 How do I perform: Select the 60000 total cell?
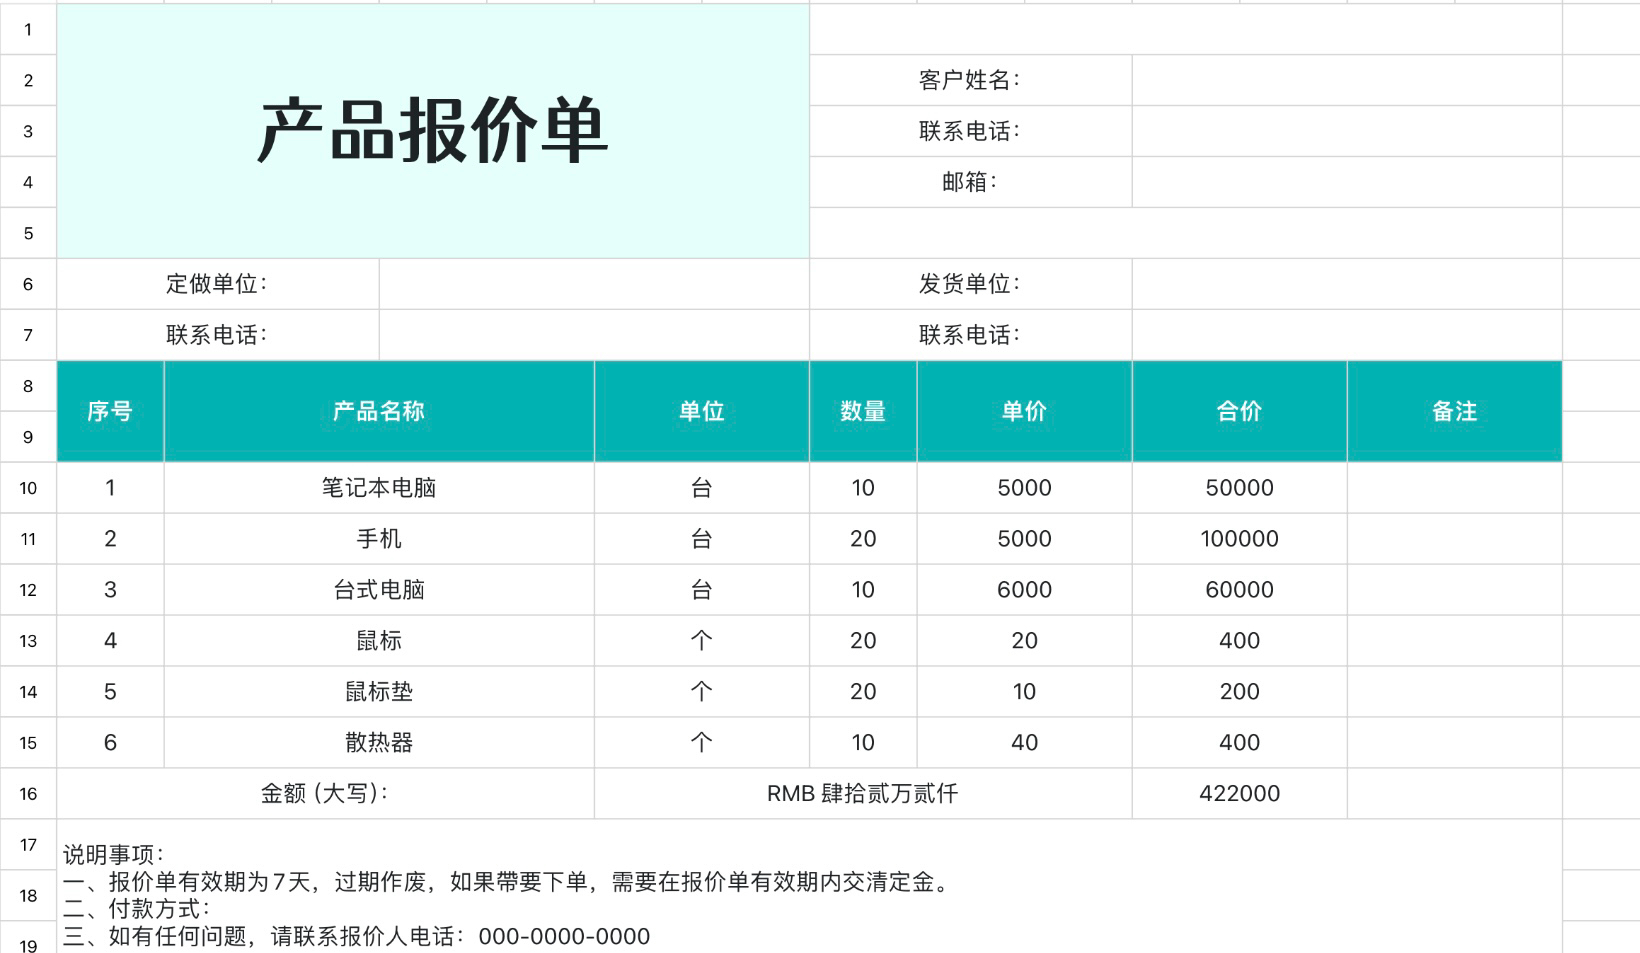pyautogui.click(x=1240, y=590)
